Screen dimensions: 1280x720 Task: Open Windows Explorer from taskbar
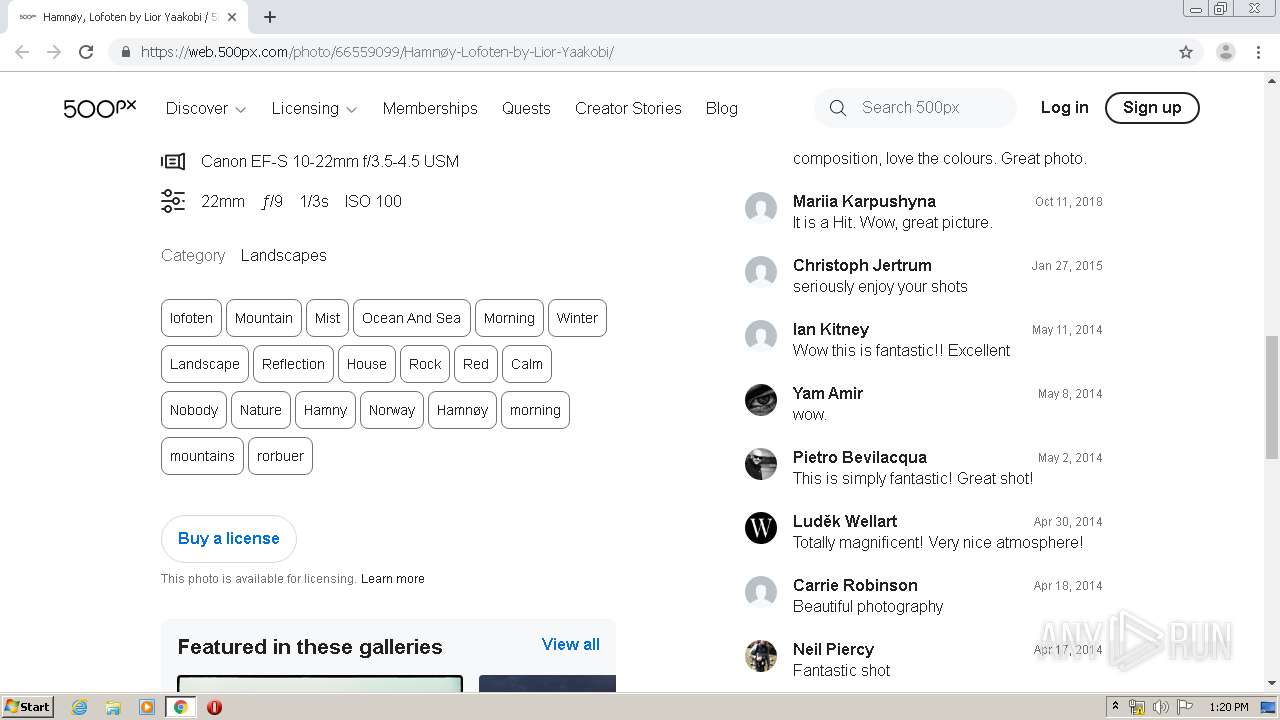click(113, 707)
